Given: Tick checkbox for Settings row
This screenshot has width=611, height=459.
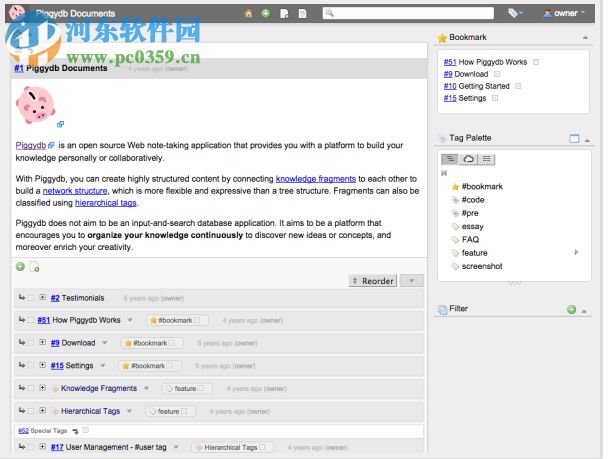Looking at the screenshot, I should point(31,365).
